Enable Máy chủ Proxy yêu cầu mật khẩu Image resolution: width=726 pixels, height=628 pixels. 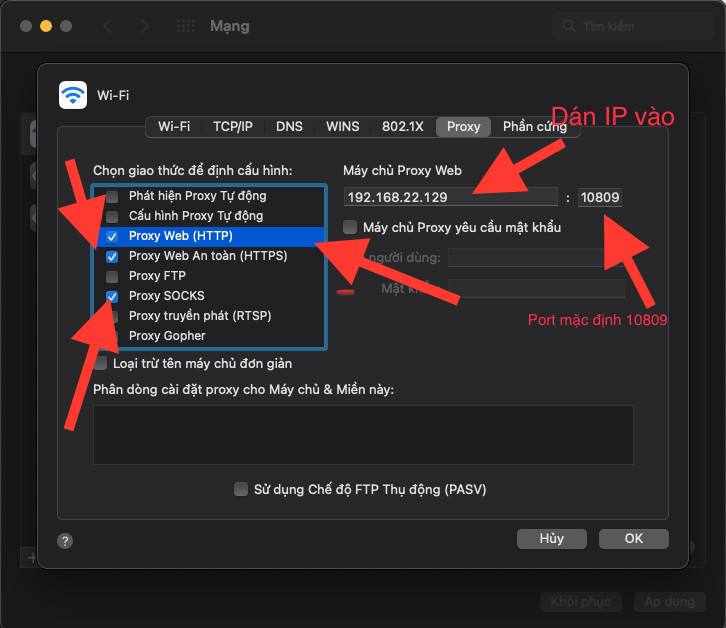[x=350, y=227]
